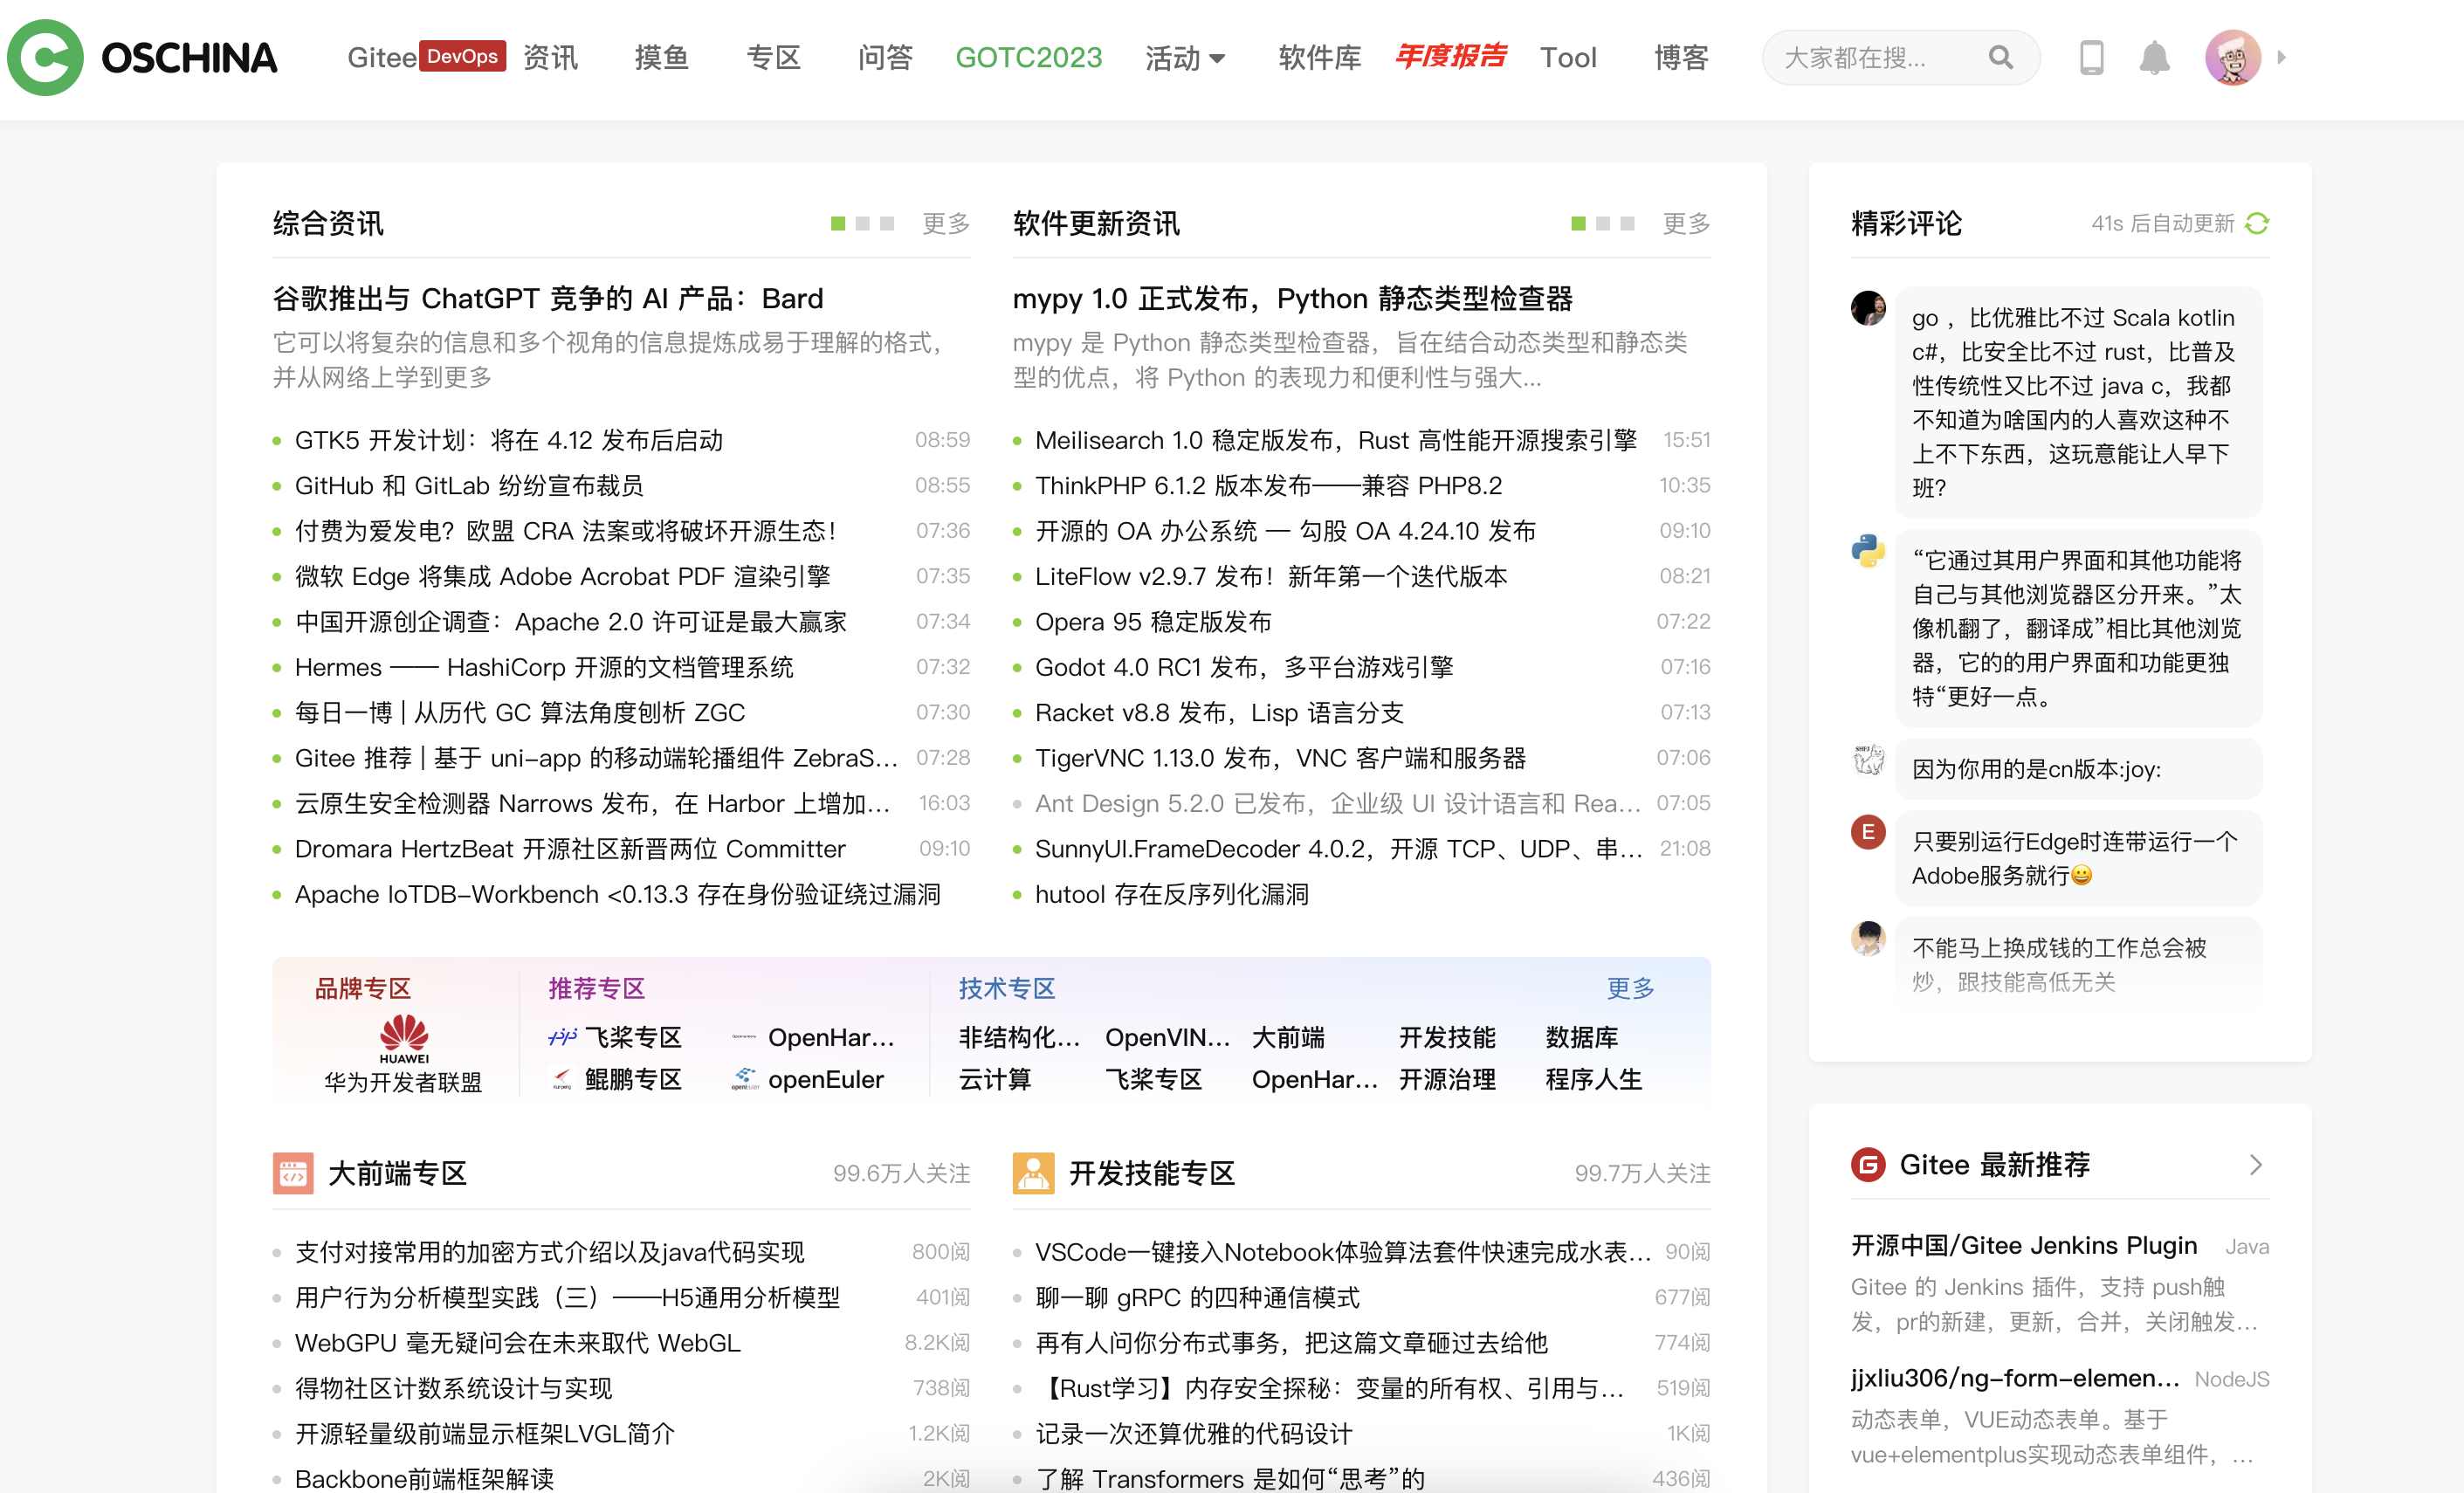The image size is (2464, 1493).
Task: Click avatar beside 因为你用的是cn版本 comment
Action: click(1867, 760)
